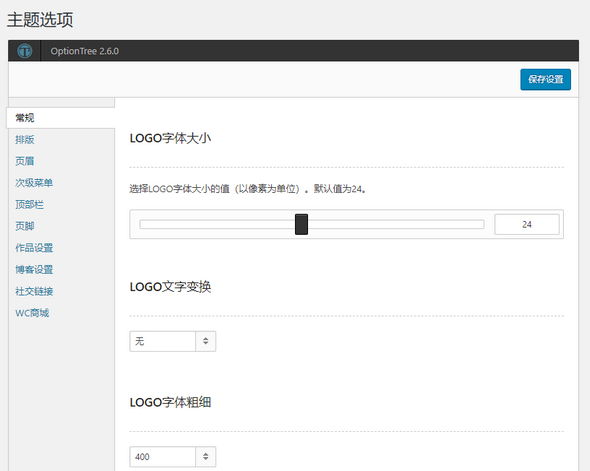Image resolution: width=590 pixels, height=471 pixels.
Task: Open the 排版 tab
Action: tap(25, 140)
